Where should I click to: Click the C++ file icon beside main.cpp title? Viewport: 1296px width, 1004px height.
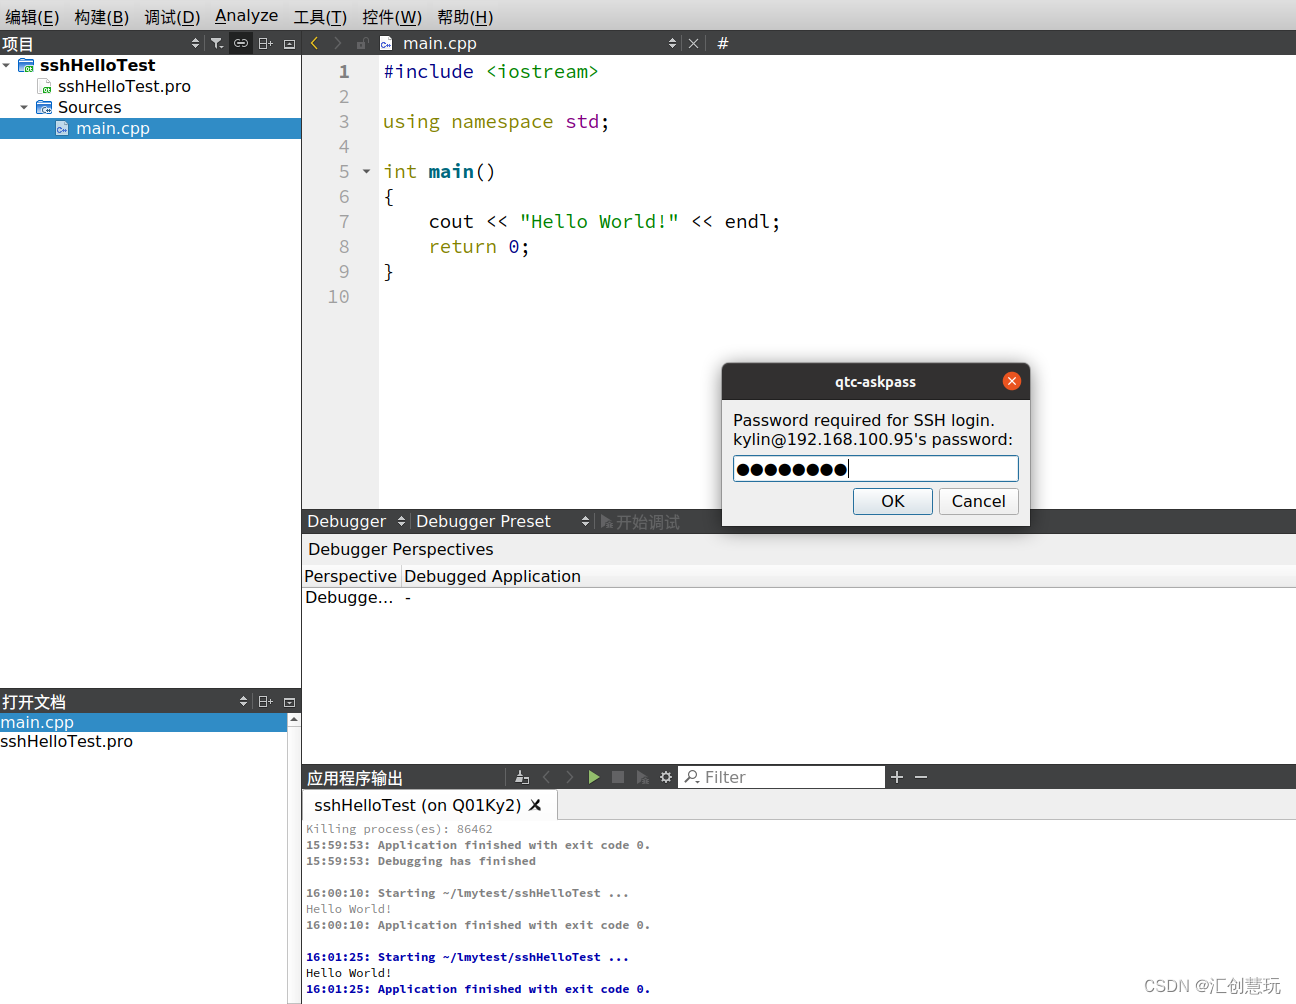386,43
